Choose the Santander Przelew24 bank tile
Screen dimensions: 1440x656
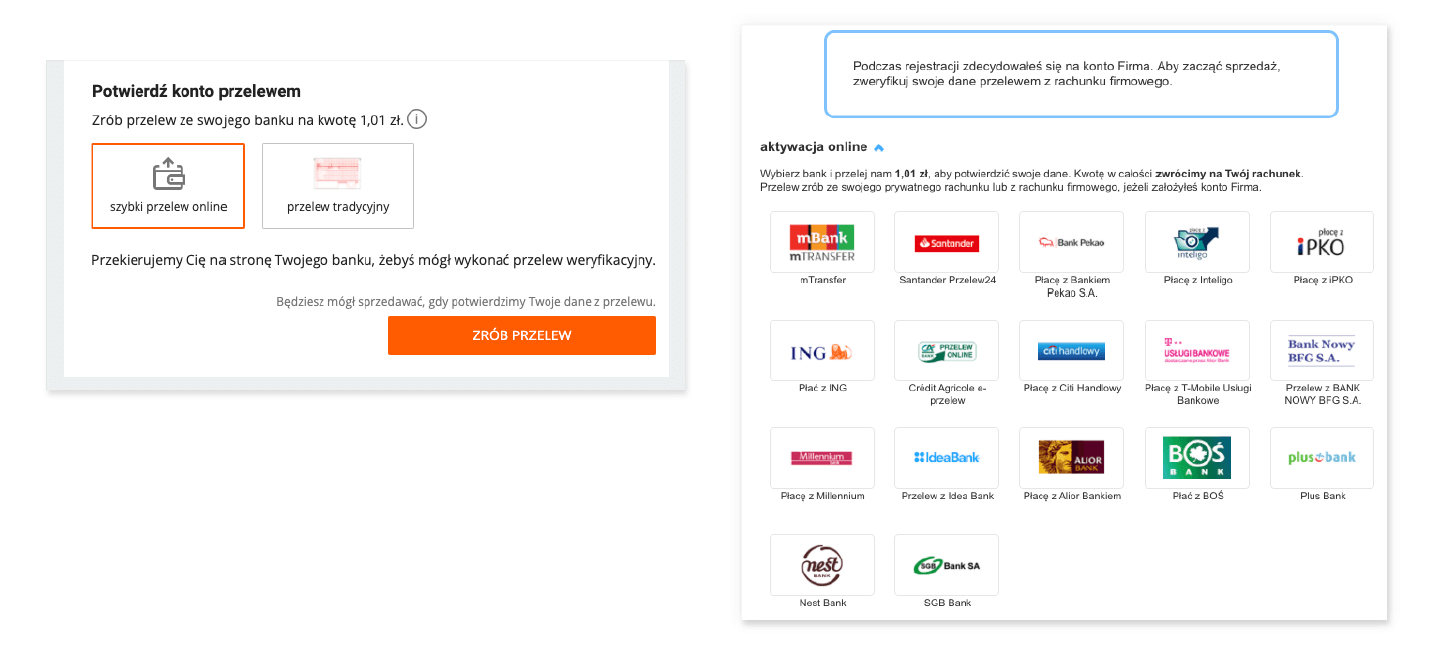point(946,242)
